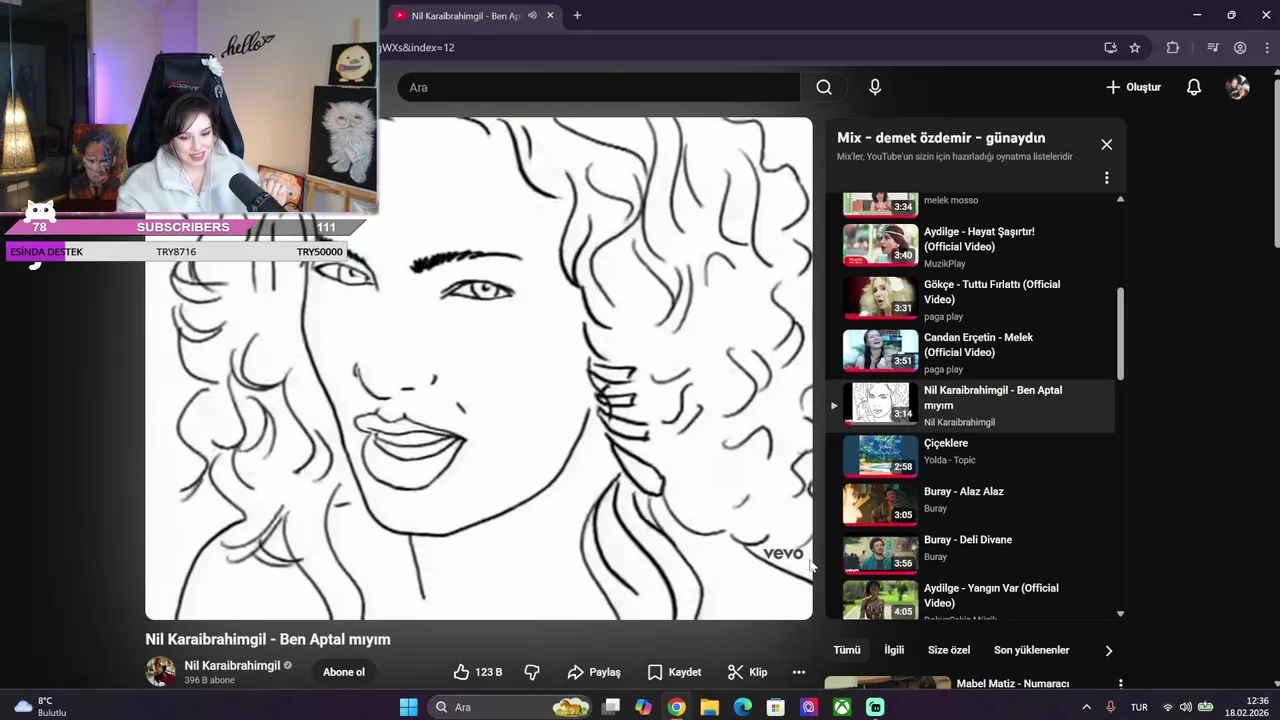This screenshot has width=1280, height=720.
Task: Show hidden tray icons chevron
Action: tap(1087, 707)
